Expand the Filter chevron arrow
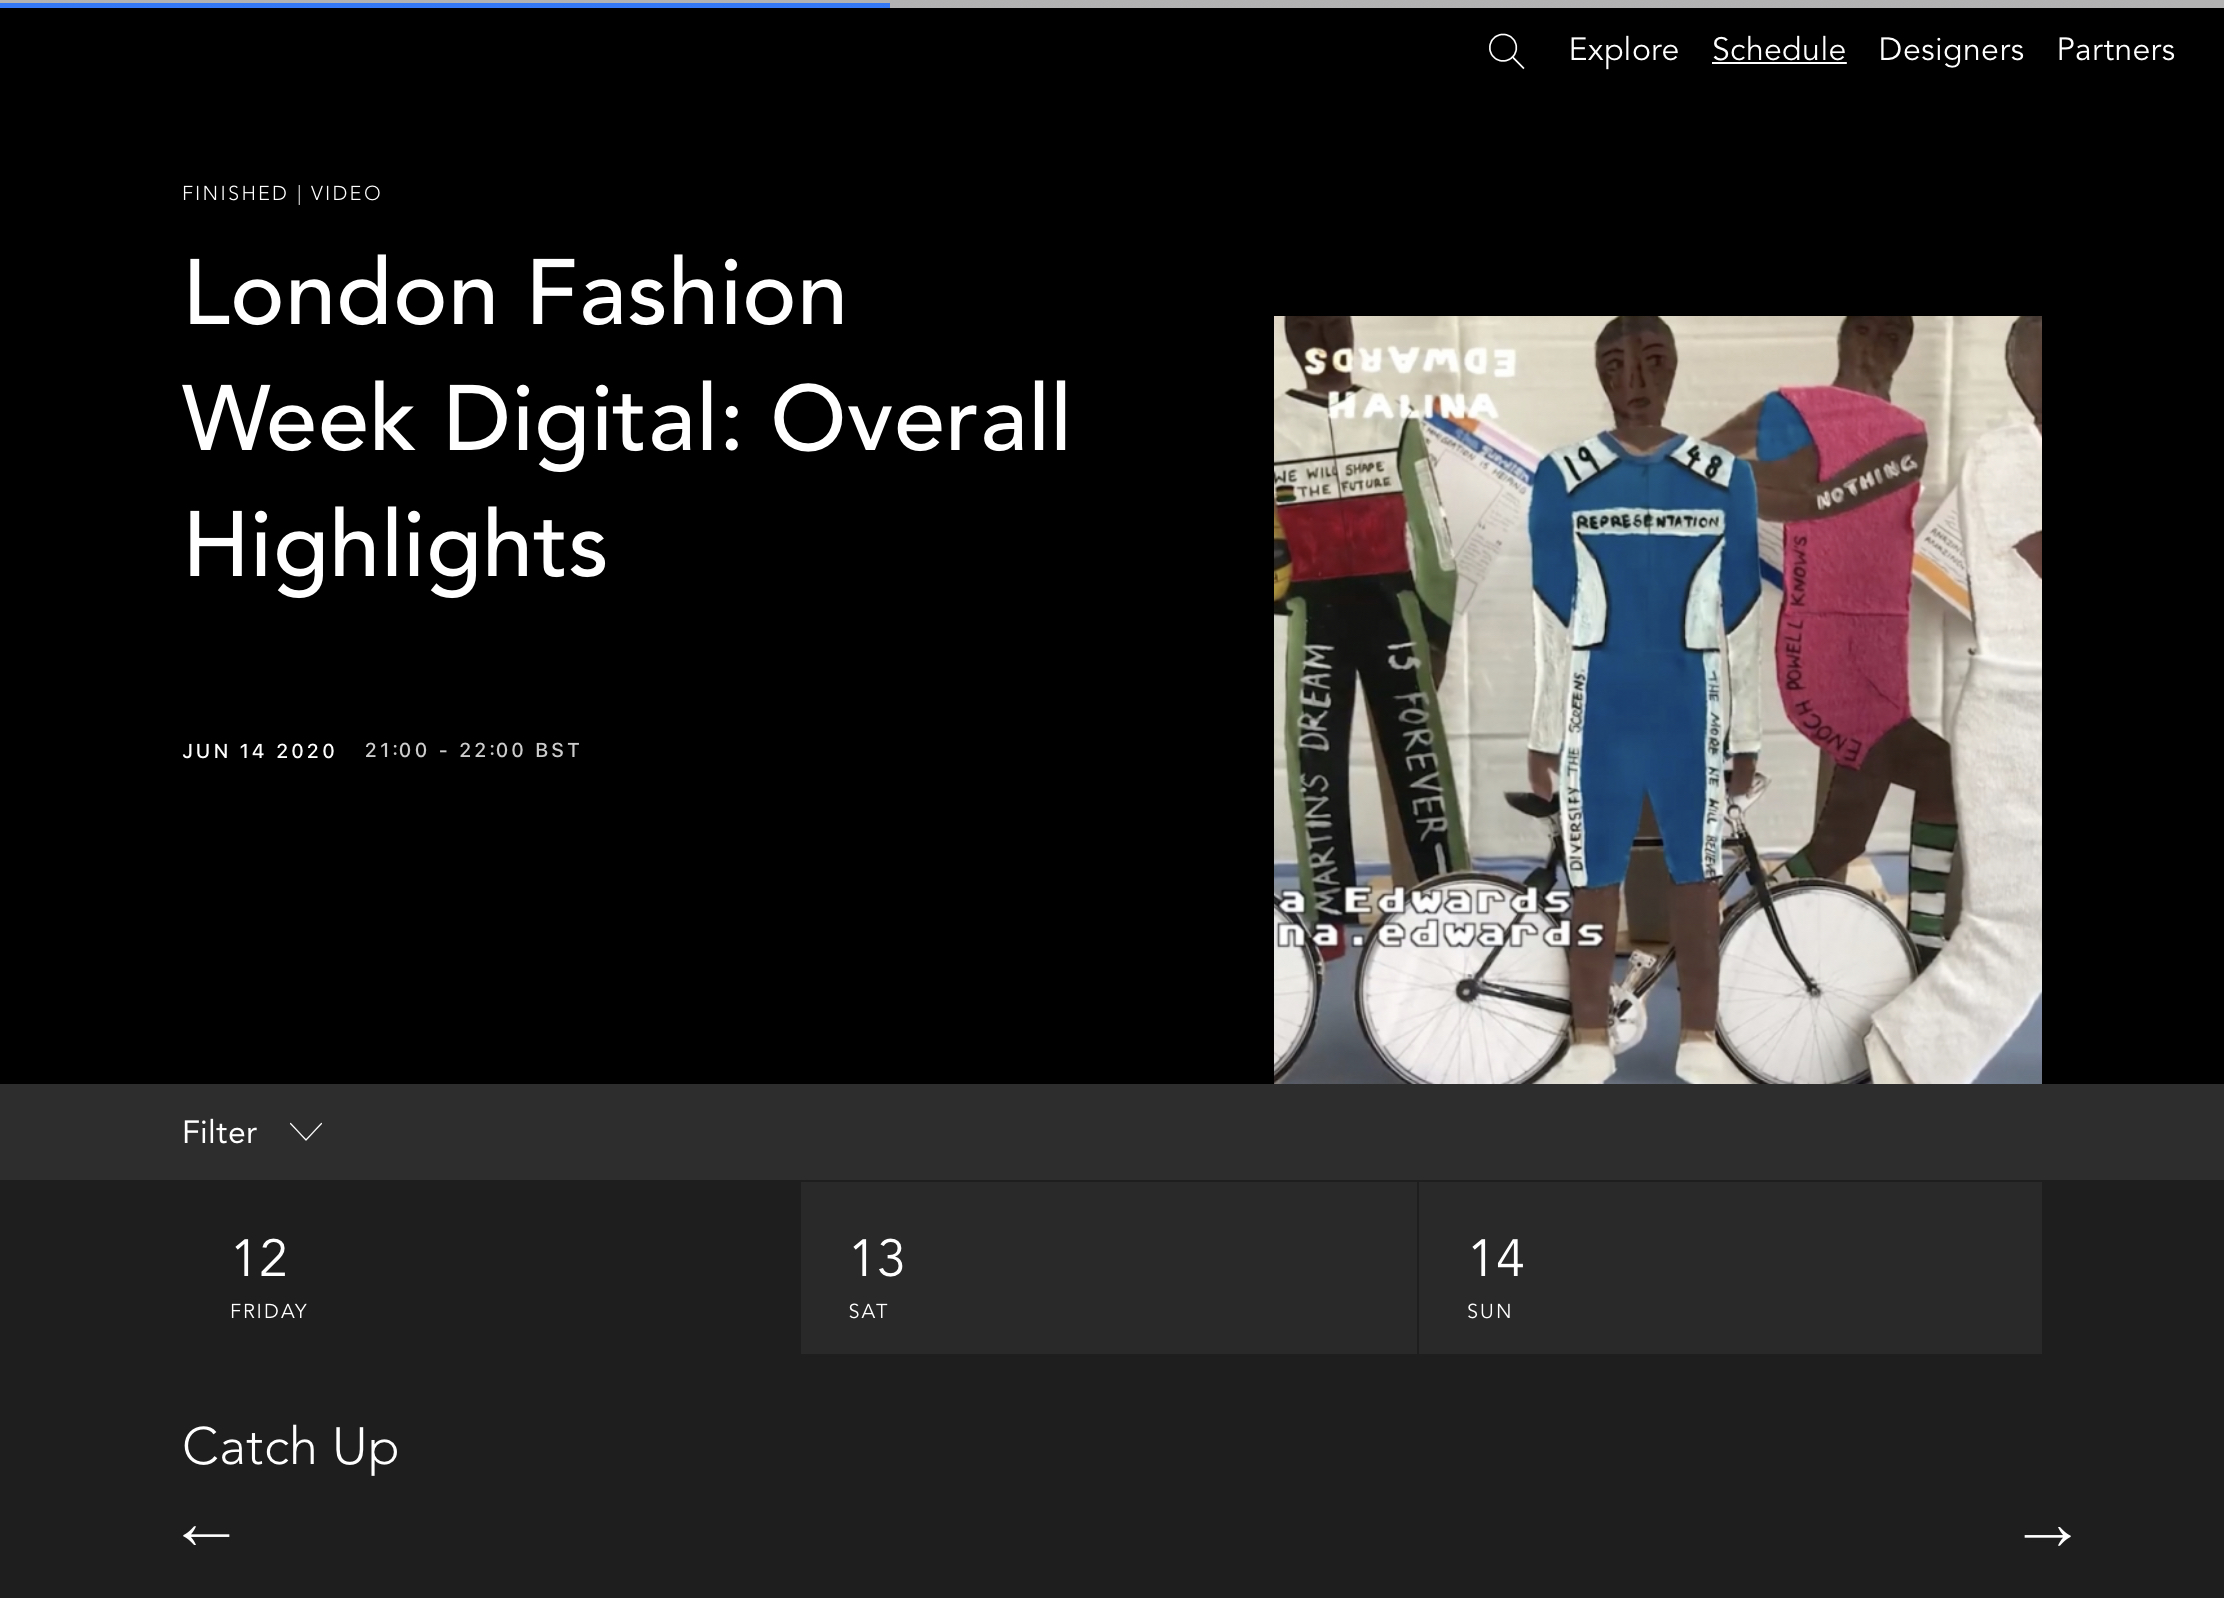 [x=305, y=1132]
